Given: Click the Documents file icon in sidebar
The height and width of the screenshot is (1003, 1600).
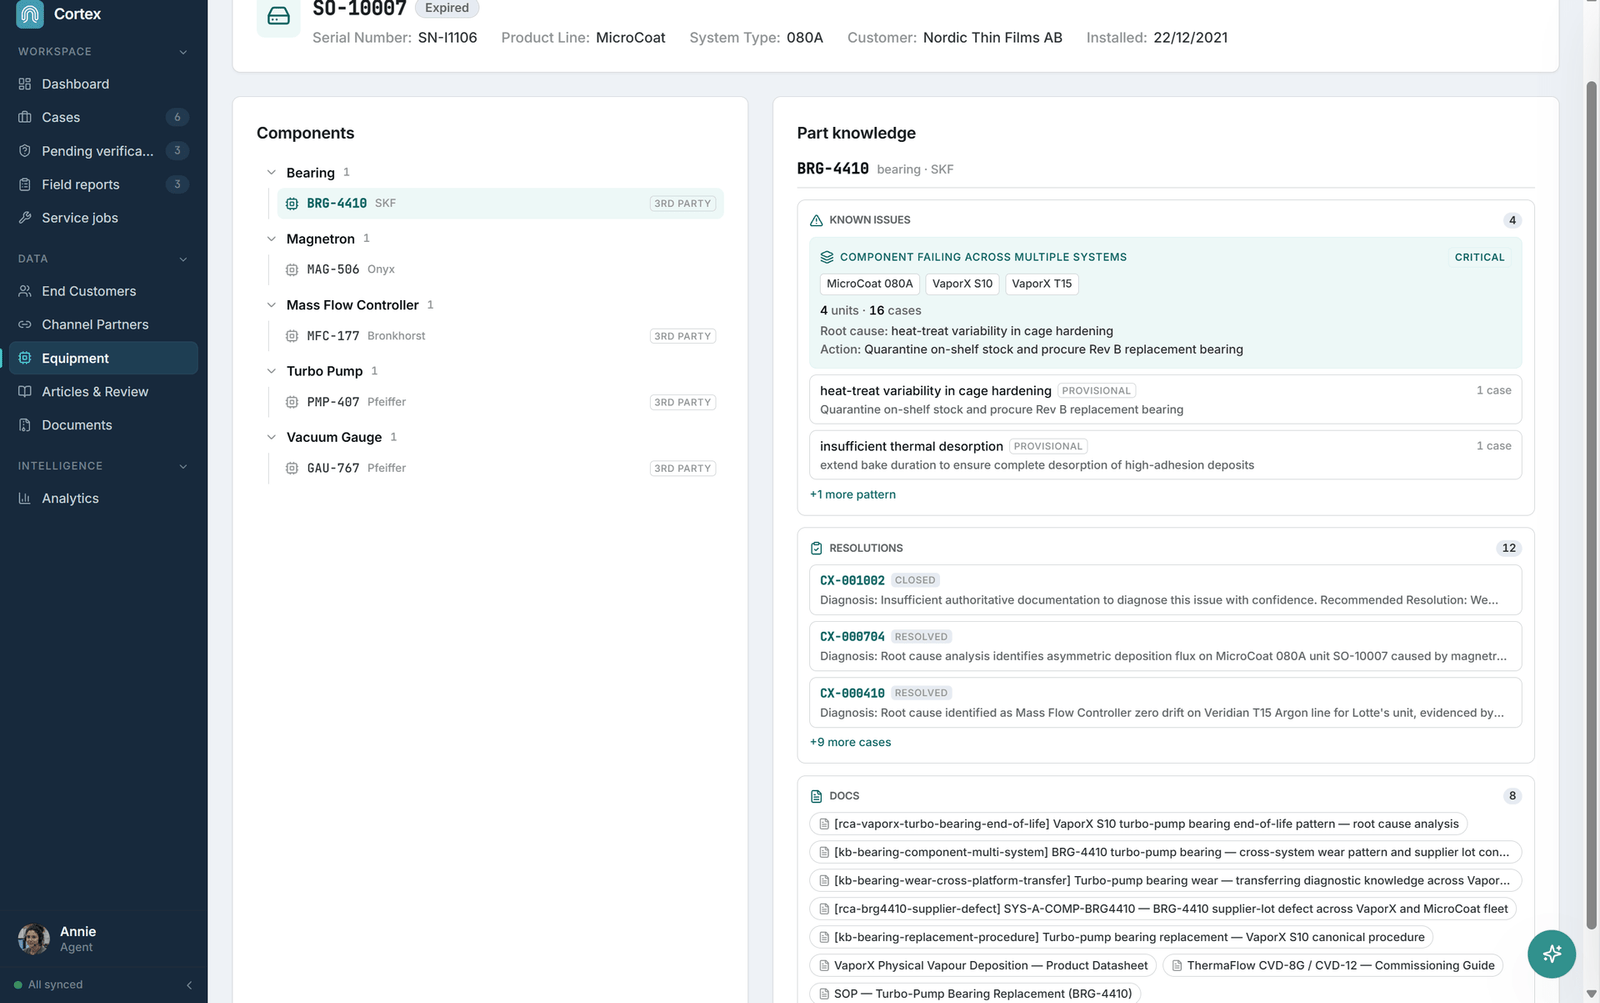Looking at the screenshot, I should (x=25, y=425).
